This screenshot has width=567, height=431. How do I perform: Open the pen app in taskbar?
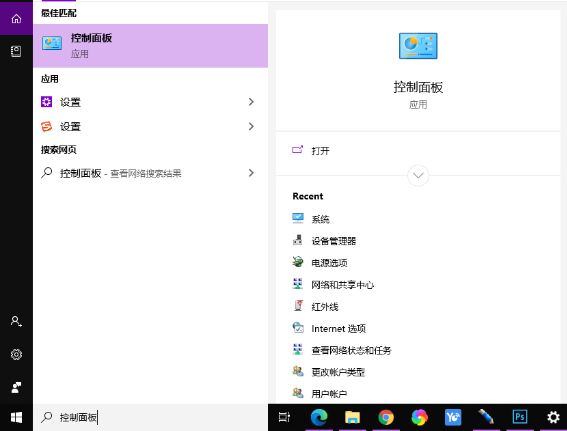pos(486,417)
